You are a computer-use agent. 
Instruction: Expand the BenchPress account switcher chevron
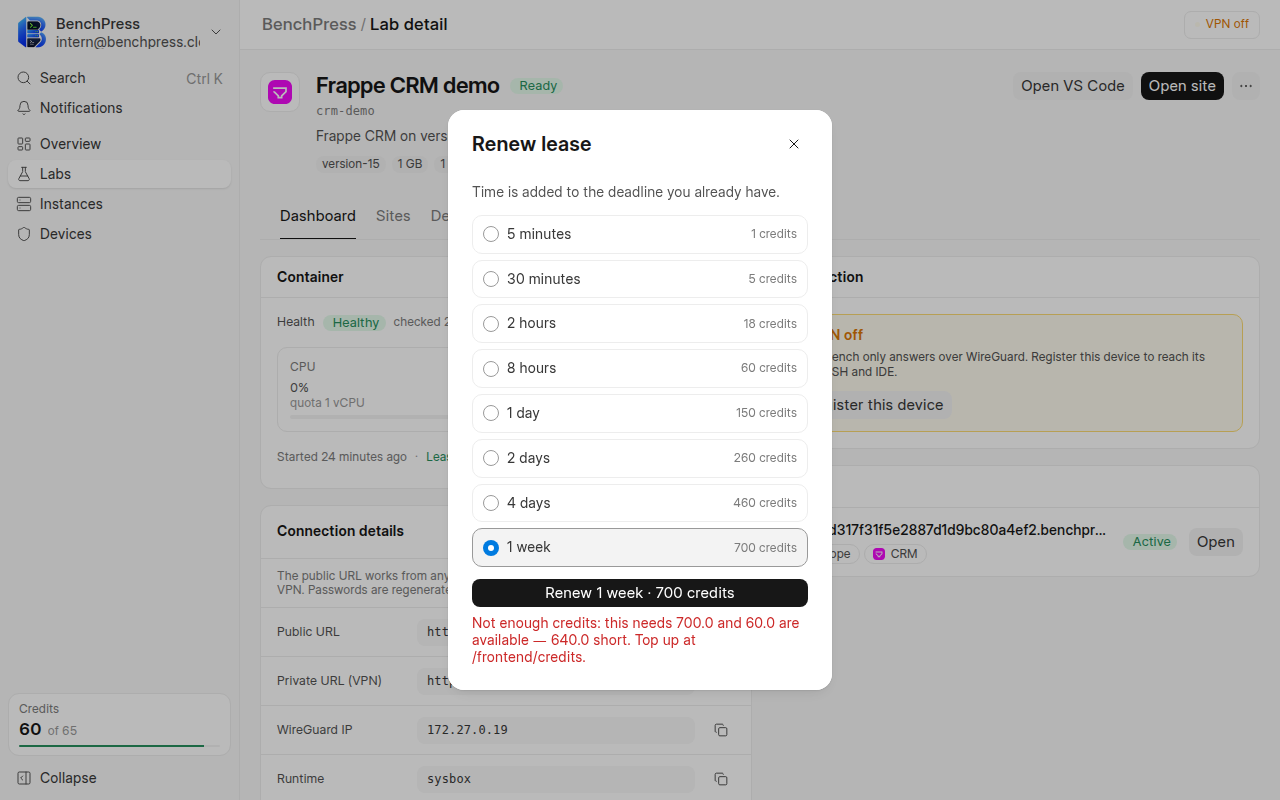coord(216,32)
